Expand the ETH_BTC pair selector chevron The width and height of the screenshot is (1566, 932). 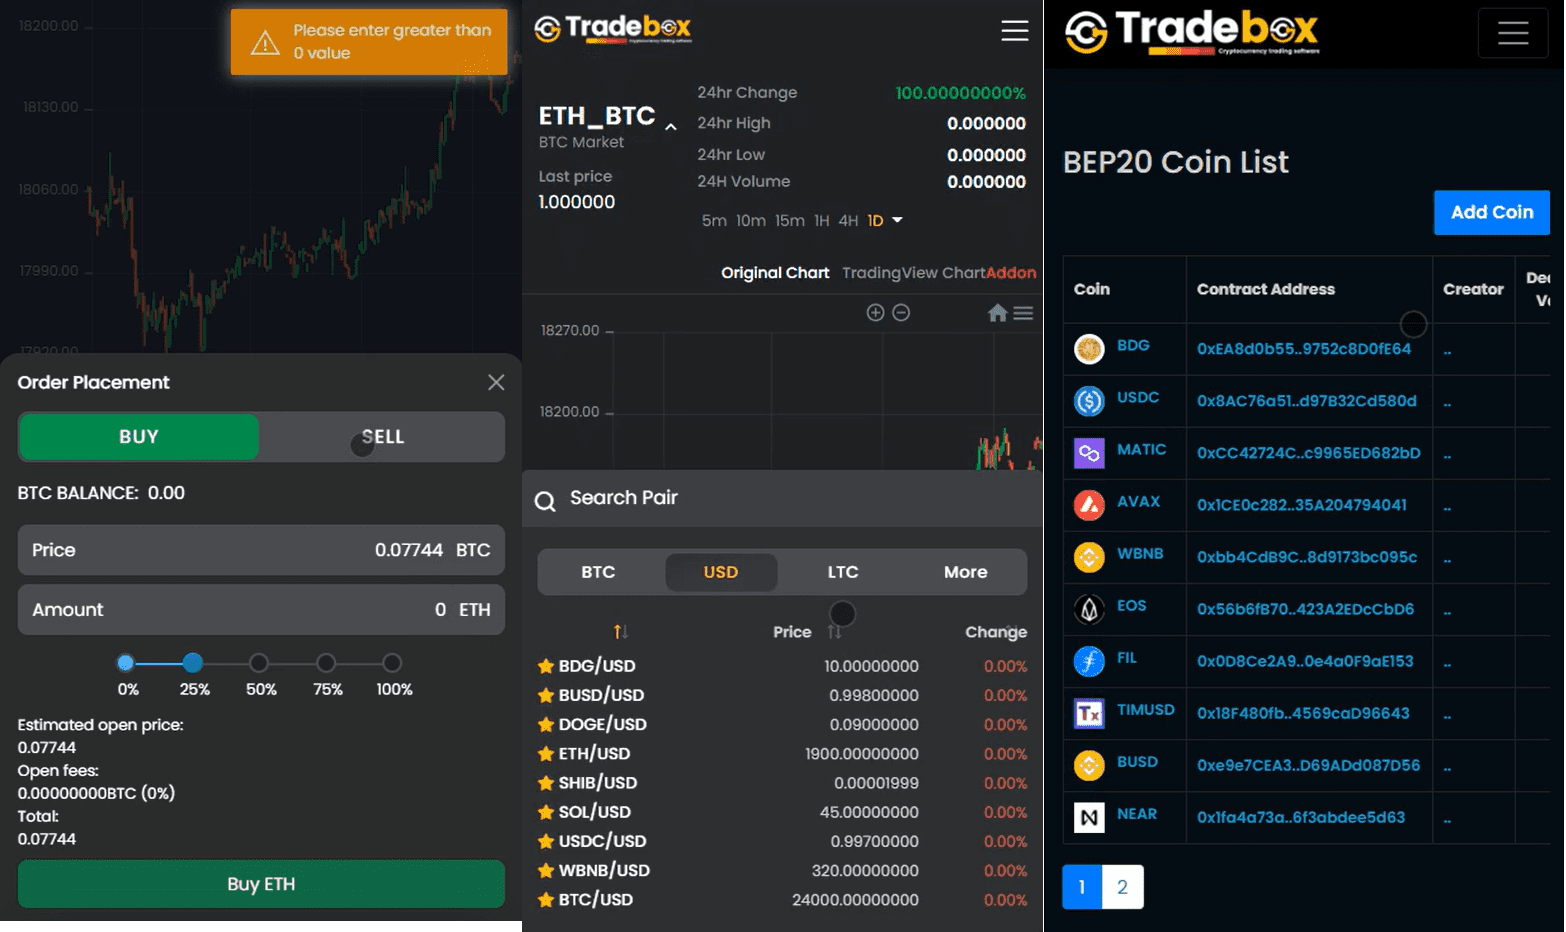[x=671, y=127]
